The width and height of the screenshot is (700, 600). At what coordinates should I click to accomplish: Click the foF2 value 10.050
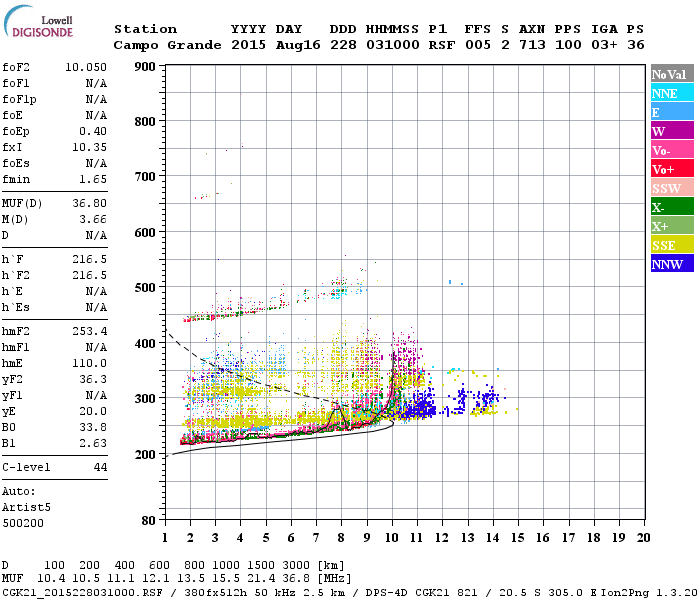pos(86,67)
